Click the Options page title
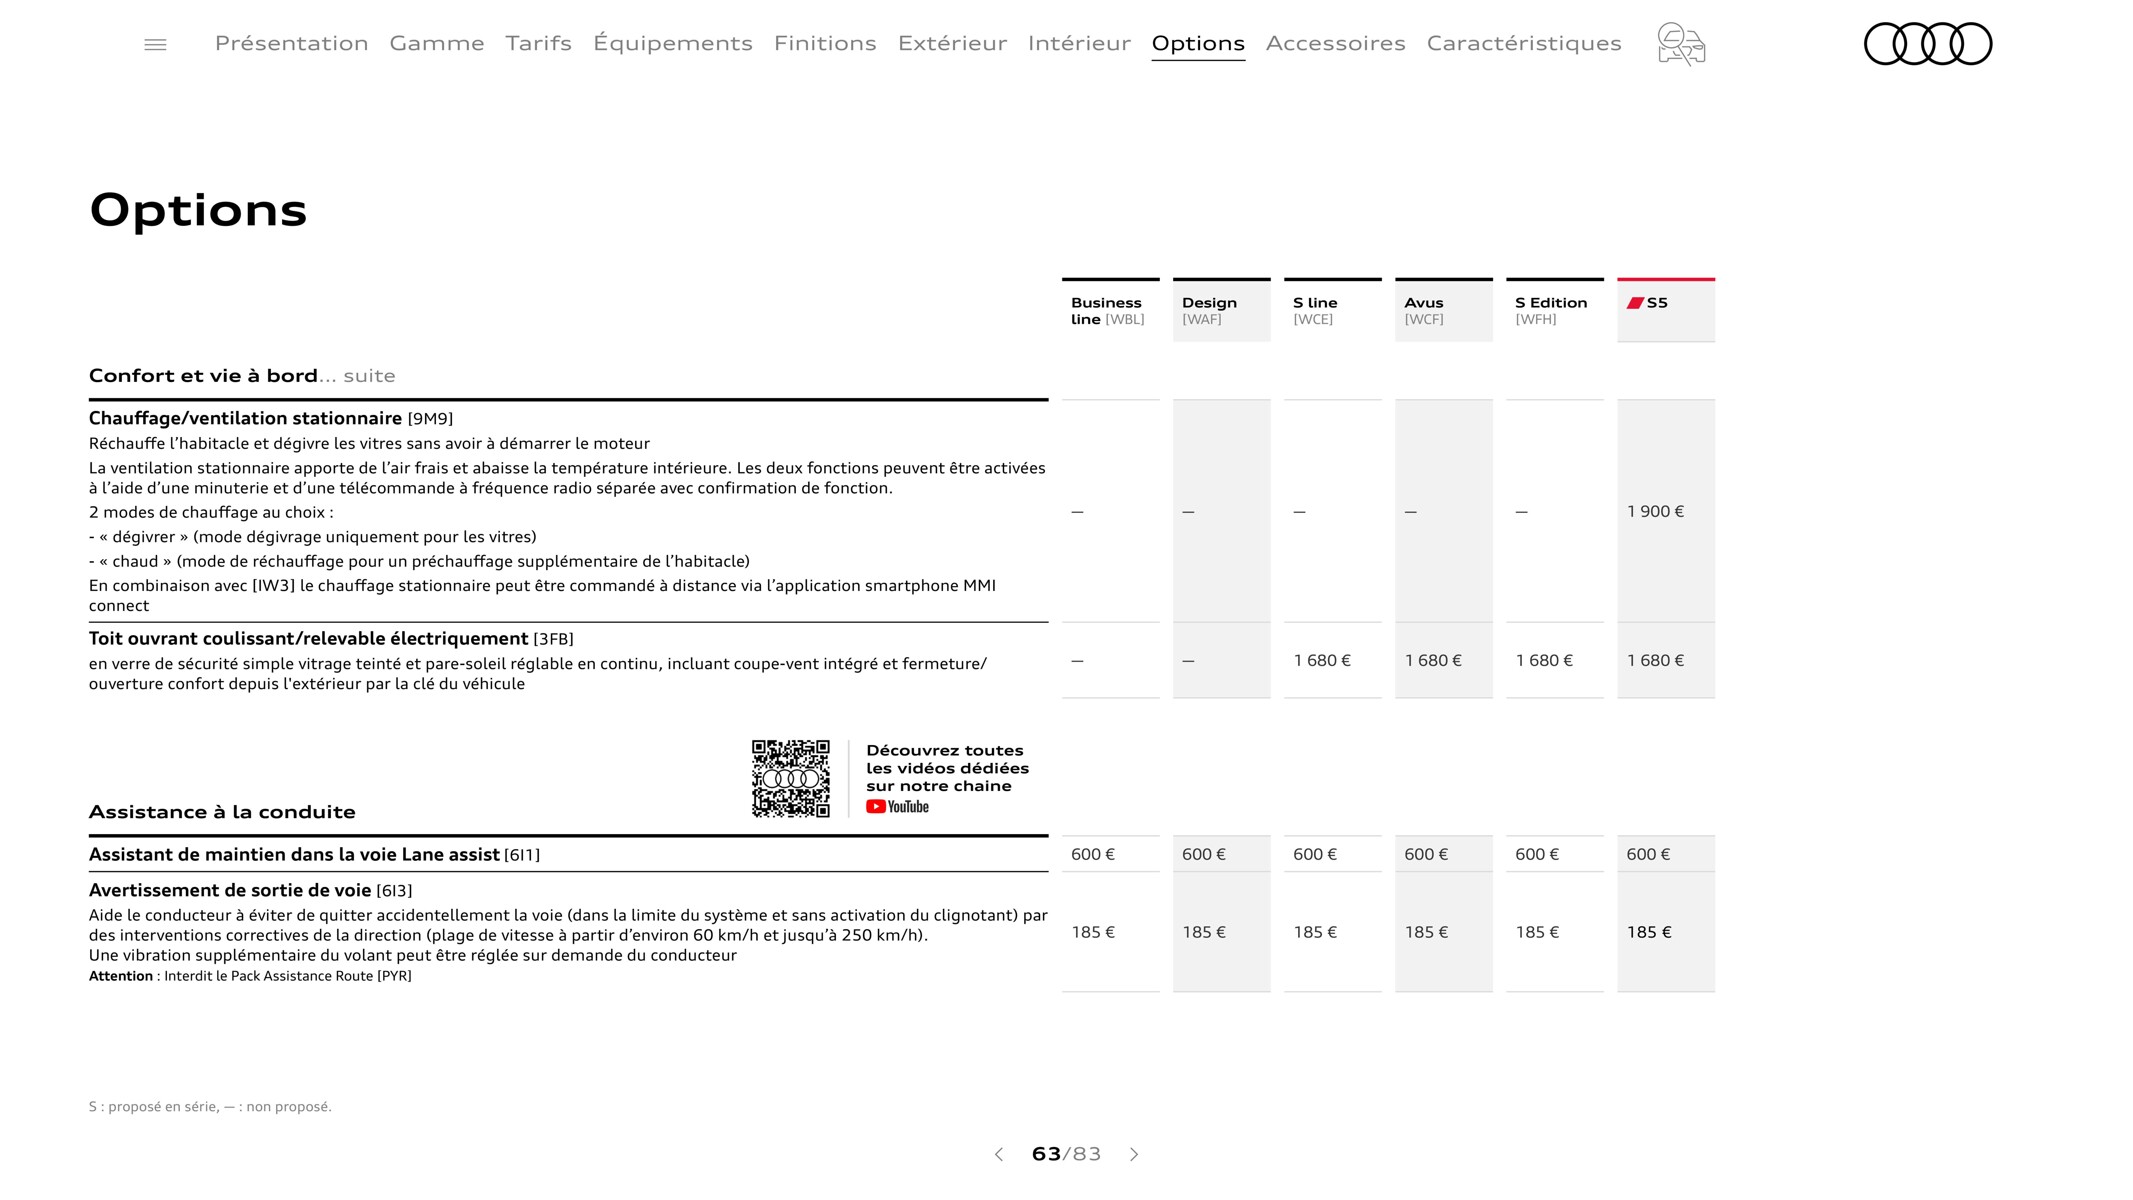This screenshot has height=1200, width=2133. pyautogui.click(x=198, y=210)
